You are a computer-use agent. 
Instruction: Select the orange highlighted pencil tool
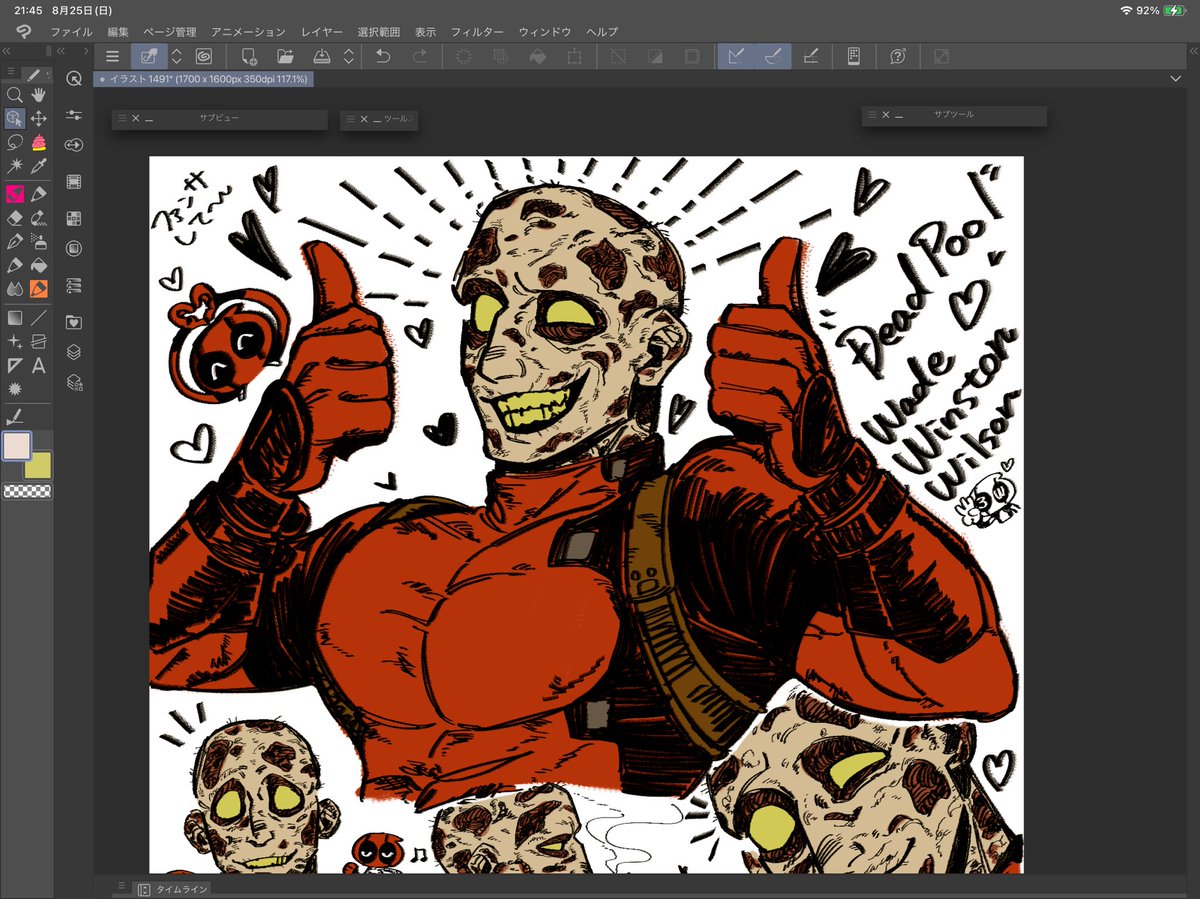pyautogui.click(x=39, y=289)
